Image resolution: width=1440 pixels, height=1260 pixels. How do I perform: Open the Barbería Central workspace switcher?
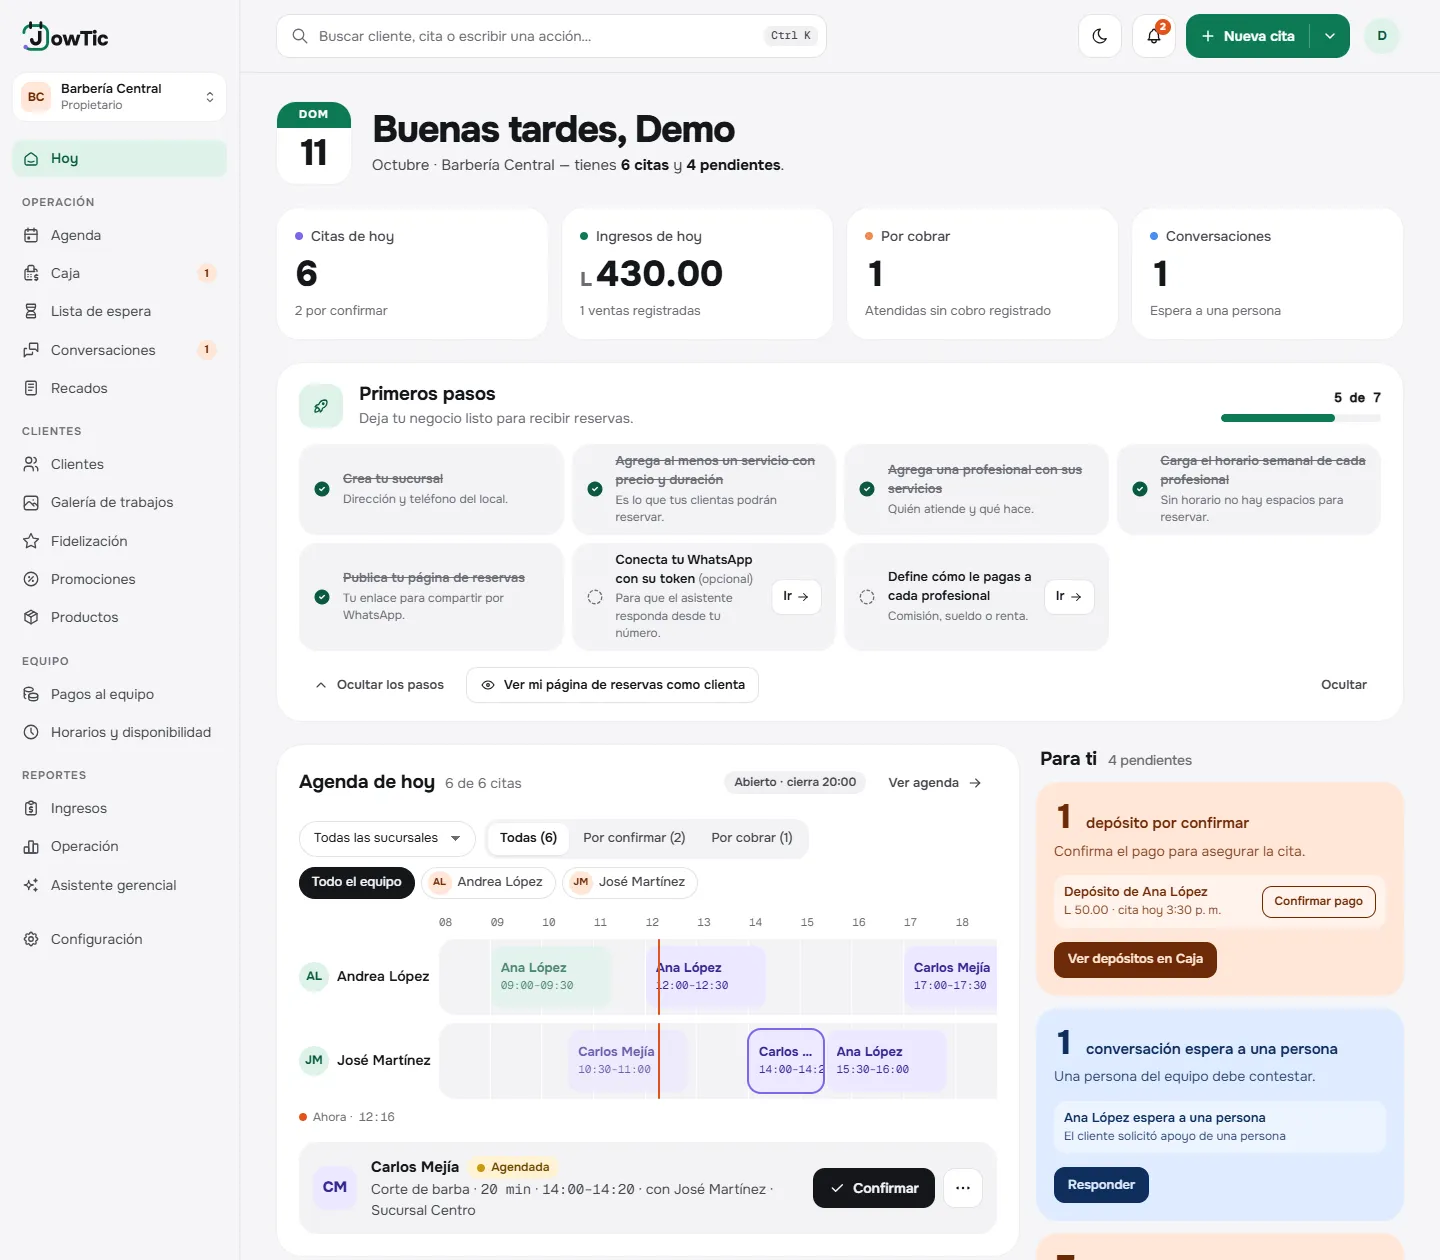[x=120, y=97]
